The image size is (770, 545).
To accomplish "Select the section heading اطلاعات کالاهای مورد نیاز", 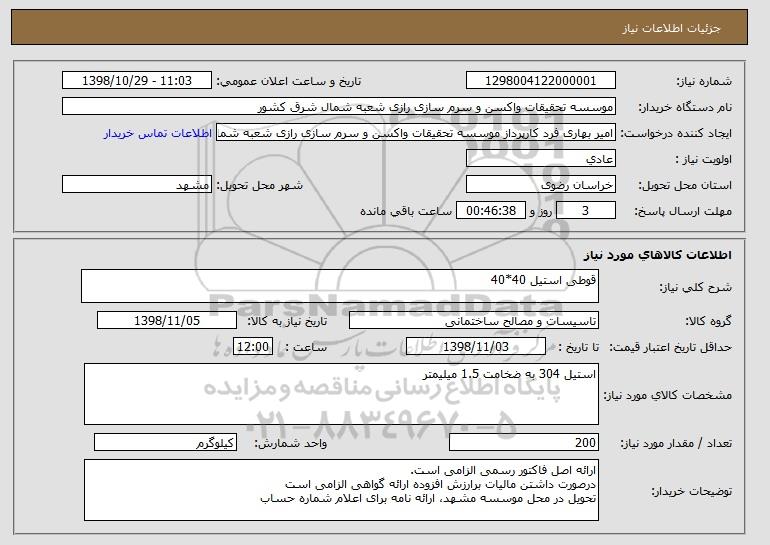I will click(658, 255).
